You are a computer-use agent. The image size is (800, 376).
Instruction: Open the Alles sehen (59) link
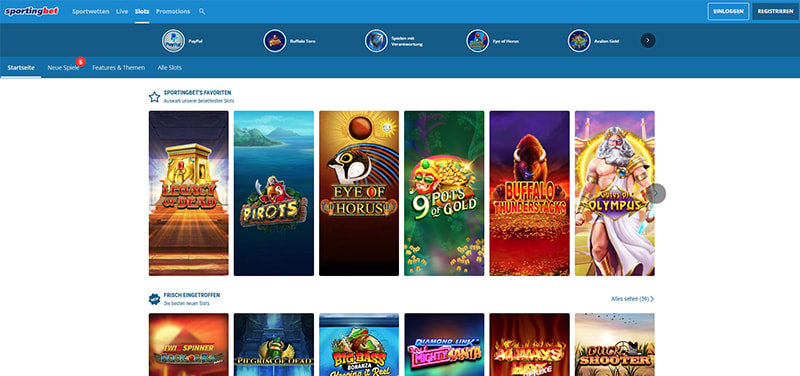(x=633, y=299)
